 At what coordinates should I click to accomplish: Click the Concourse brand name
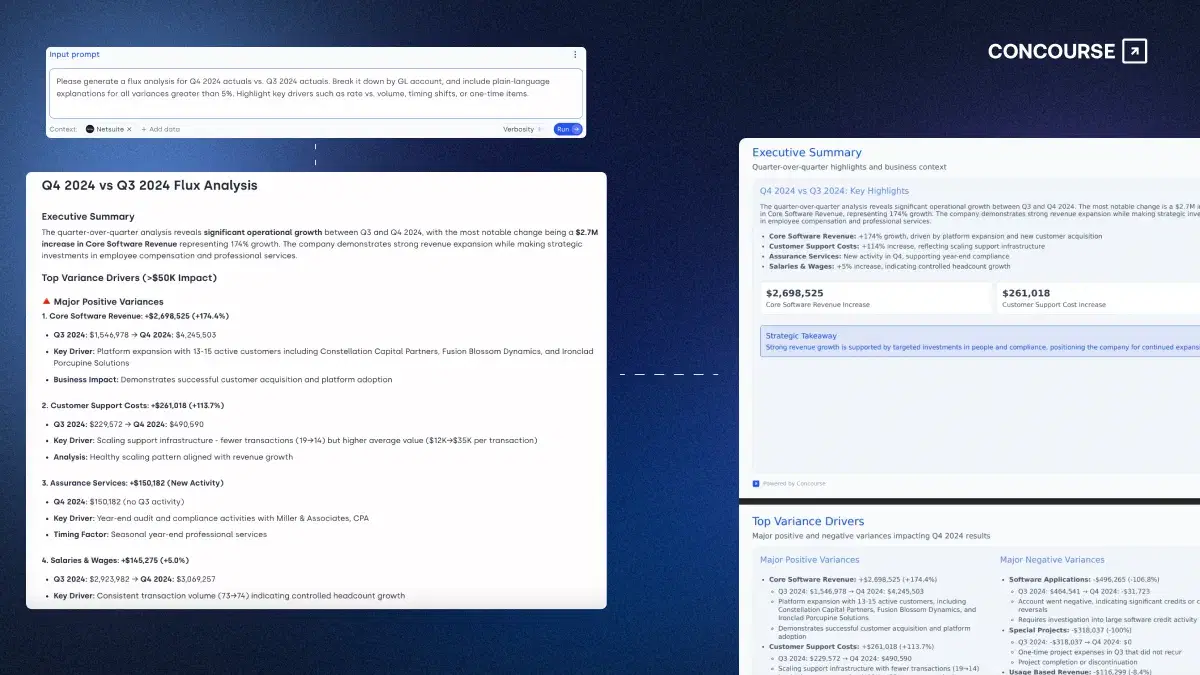pos(1051,51)
